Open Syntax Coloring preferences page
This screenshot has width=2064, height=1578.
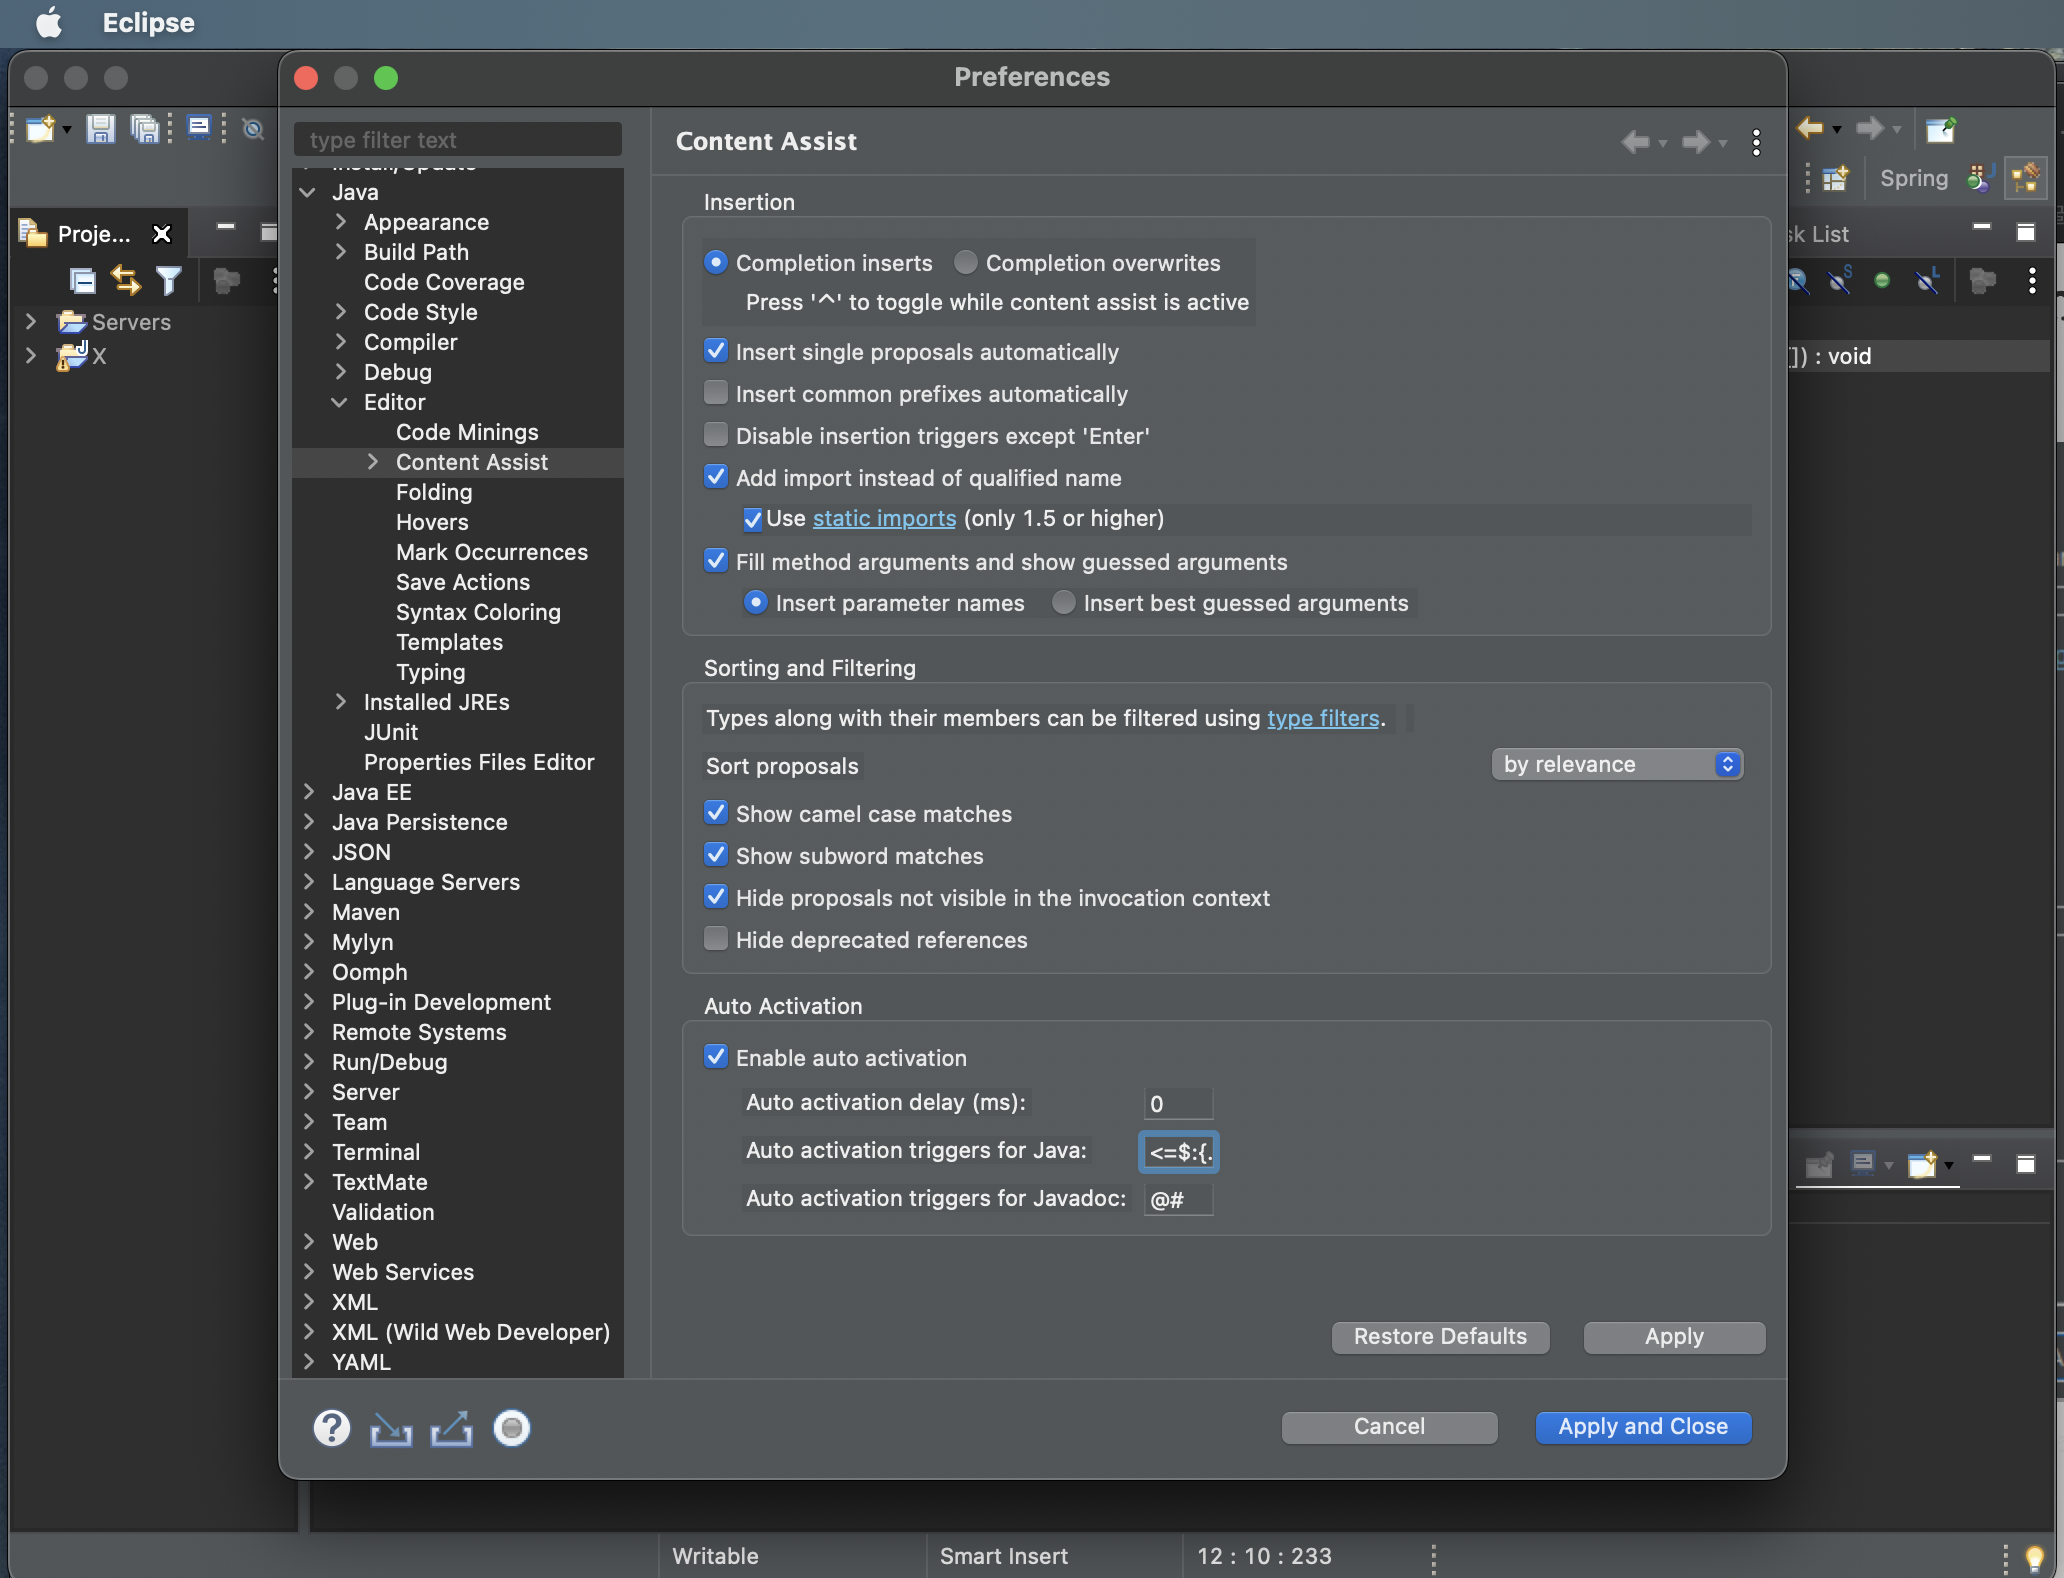tap(478, 612)
